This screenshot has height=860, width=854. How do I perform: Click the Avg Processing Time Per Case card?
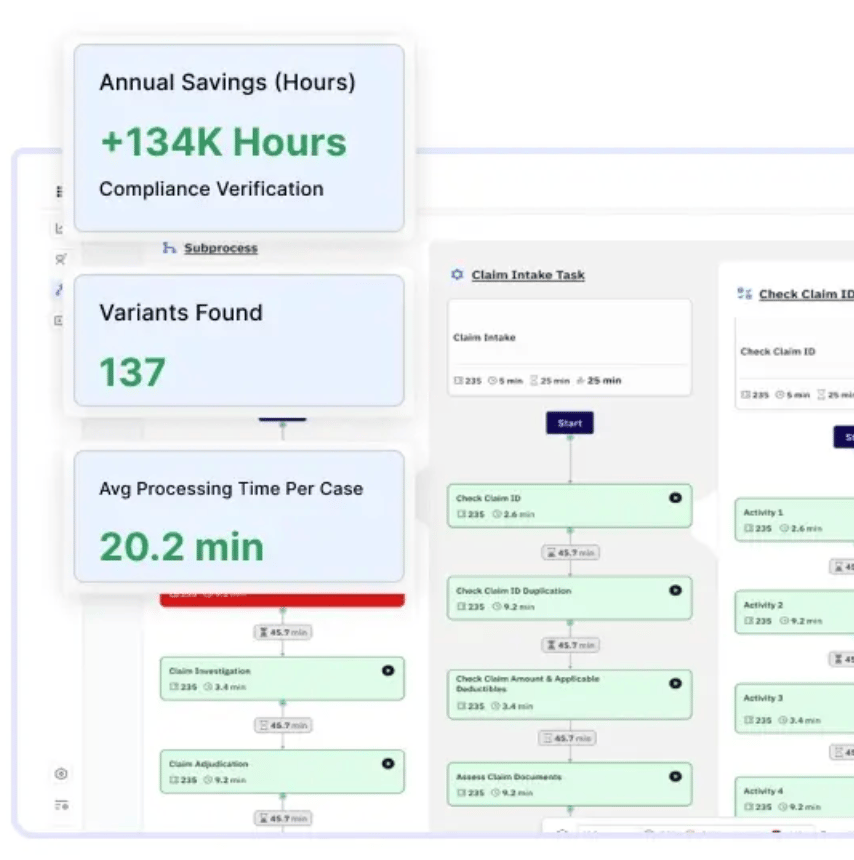pos(239,516)
